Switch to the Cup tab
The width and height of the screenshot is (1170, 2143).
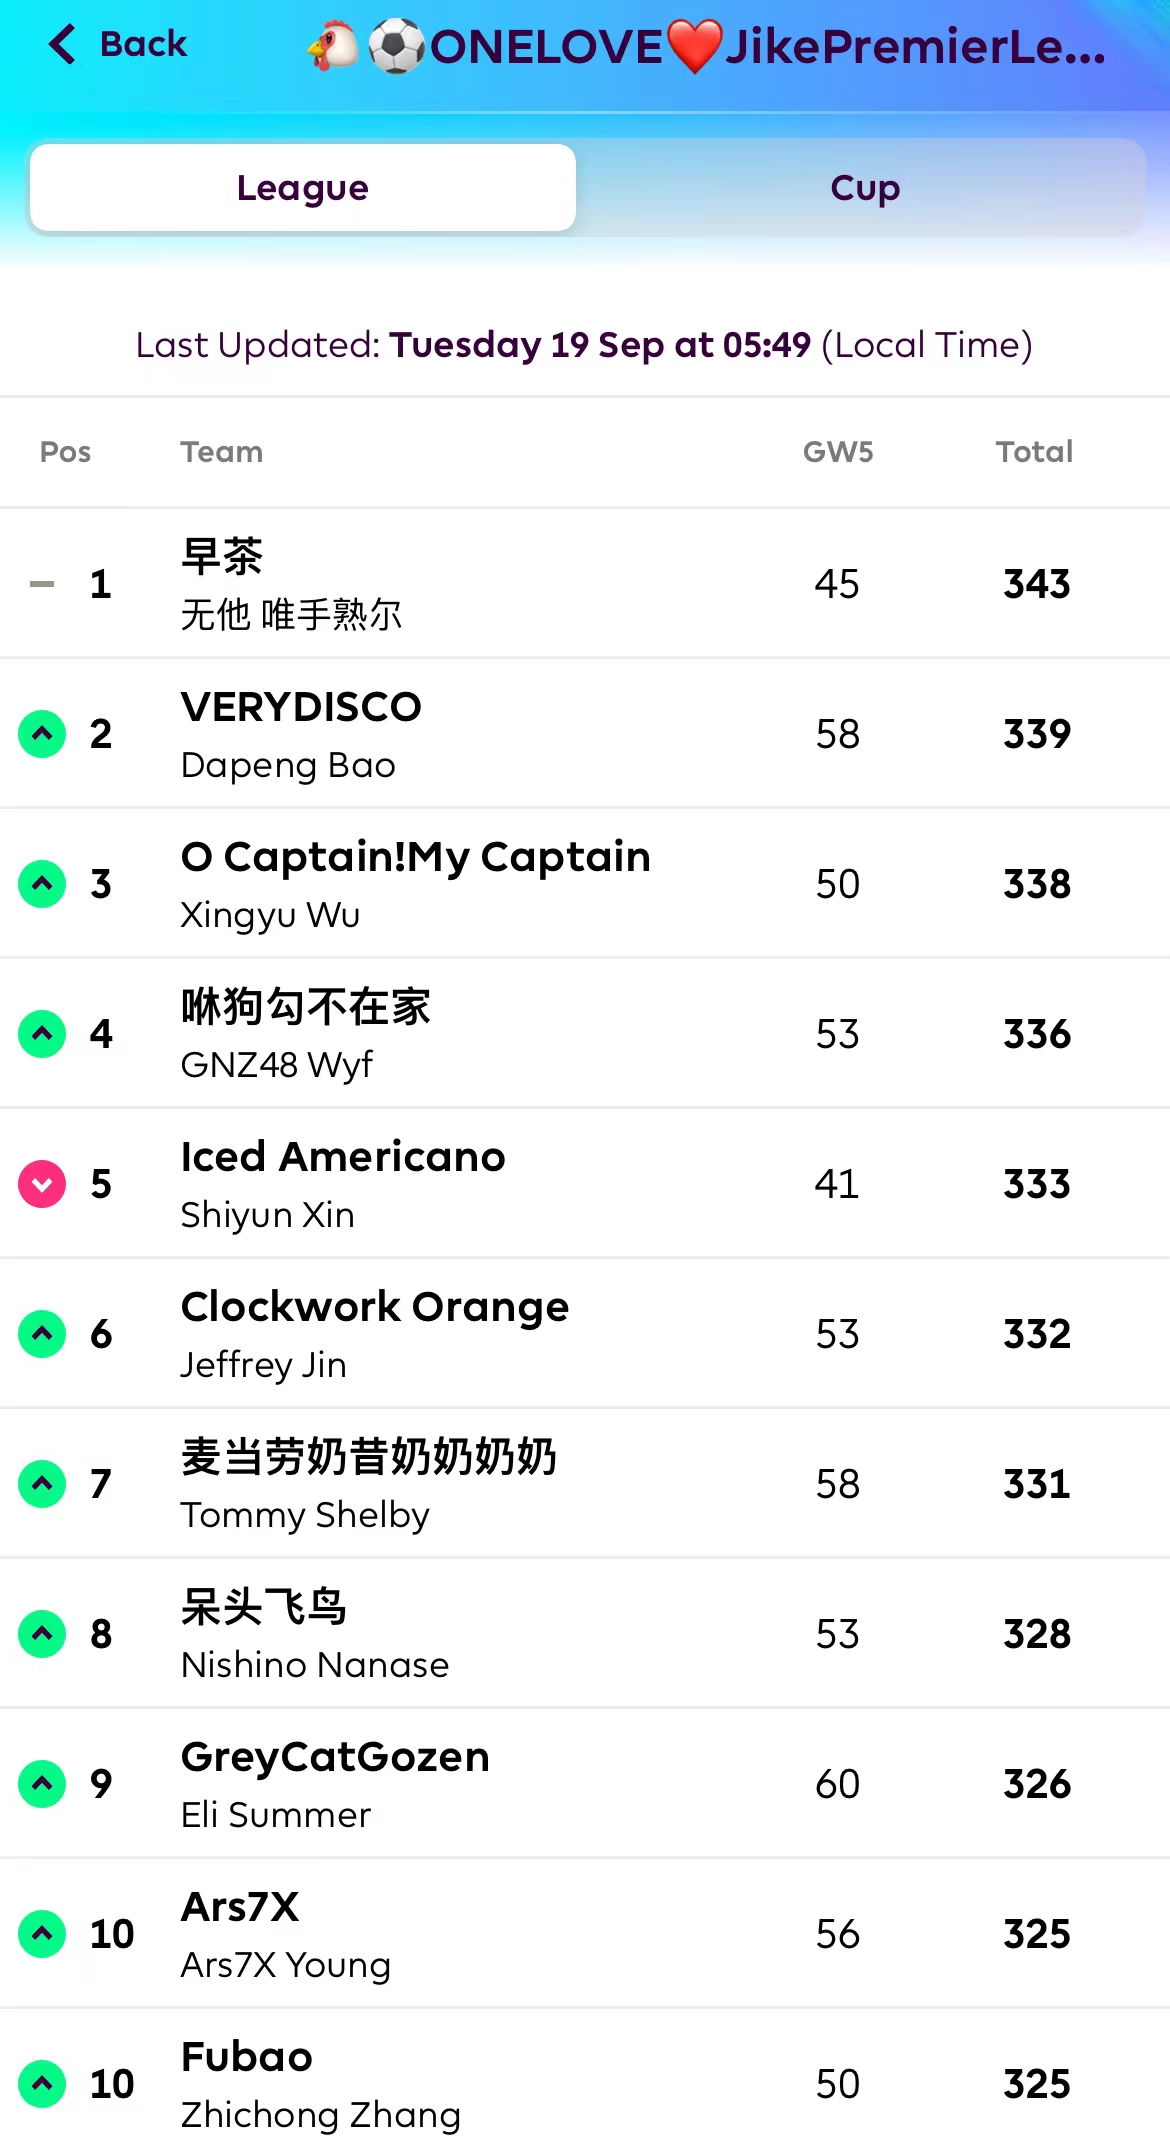point(865,188)
